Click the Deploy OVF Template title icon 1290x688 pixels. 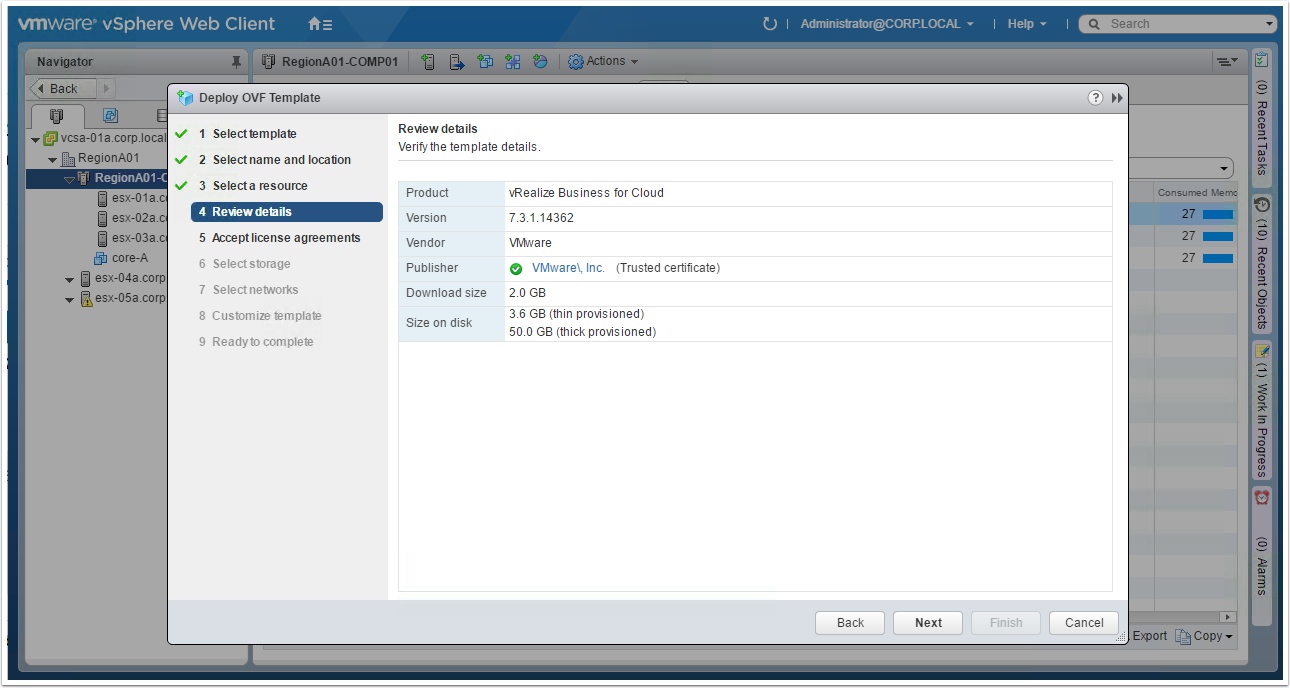pos(185,98)
